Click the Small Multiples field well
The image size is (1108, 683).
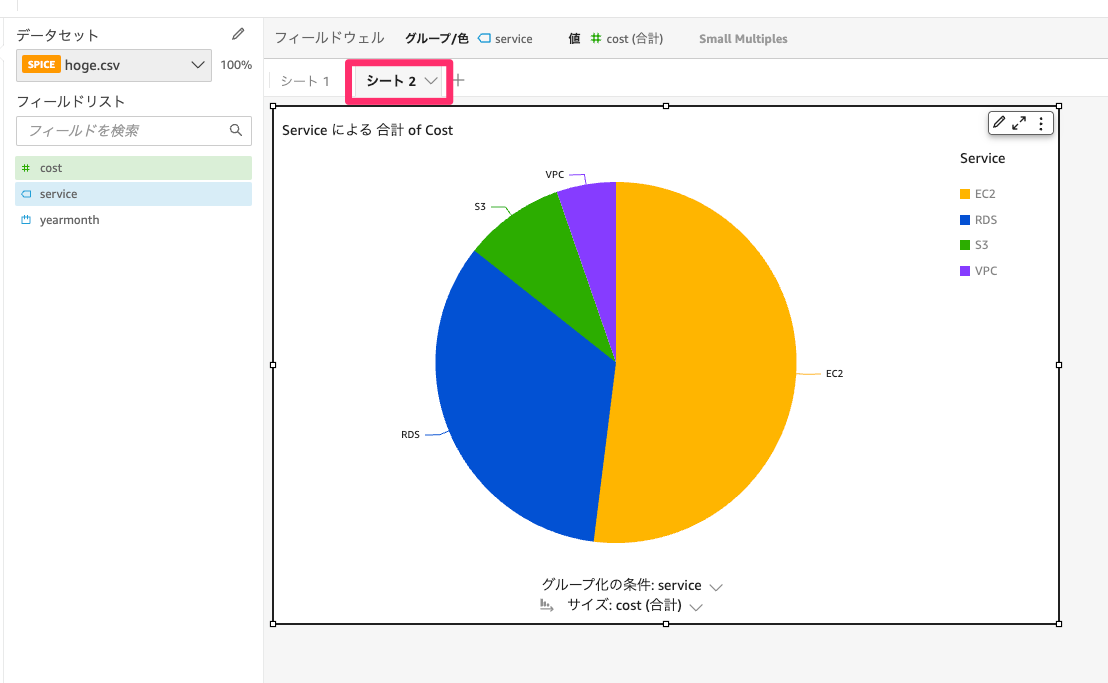tap(743, 38)
